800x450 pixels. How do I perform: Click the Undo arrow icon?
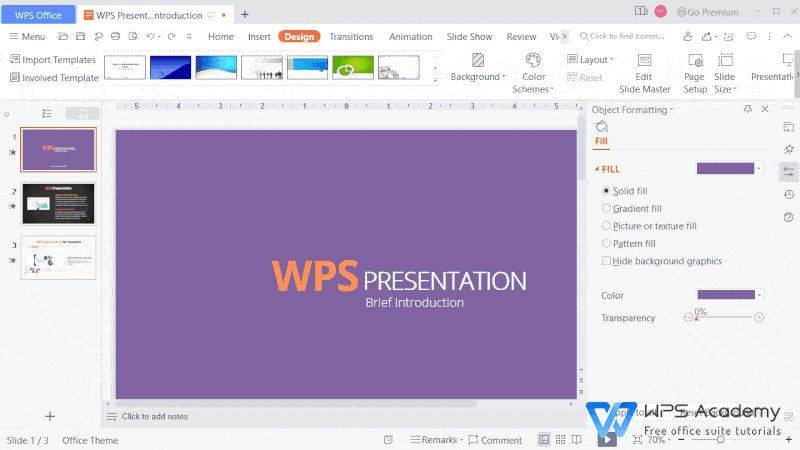pos(151,36)
